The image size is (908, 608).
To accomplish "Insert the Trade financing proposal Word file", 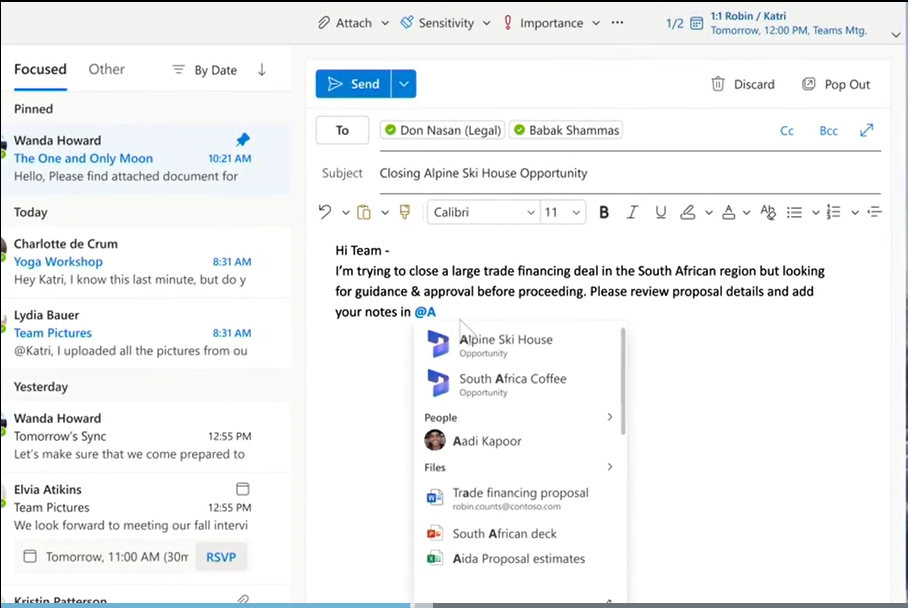I will click(519, 498).
